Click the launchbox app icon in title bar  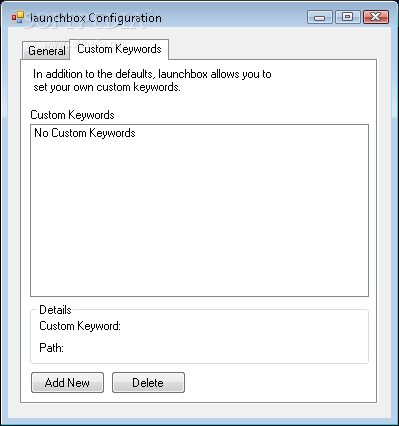coord(18,18)
